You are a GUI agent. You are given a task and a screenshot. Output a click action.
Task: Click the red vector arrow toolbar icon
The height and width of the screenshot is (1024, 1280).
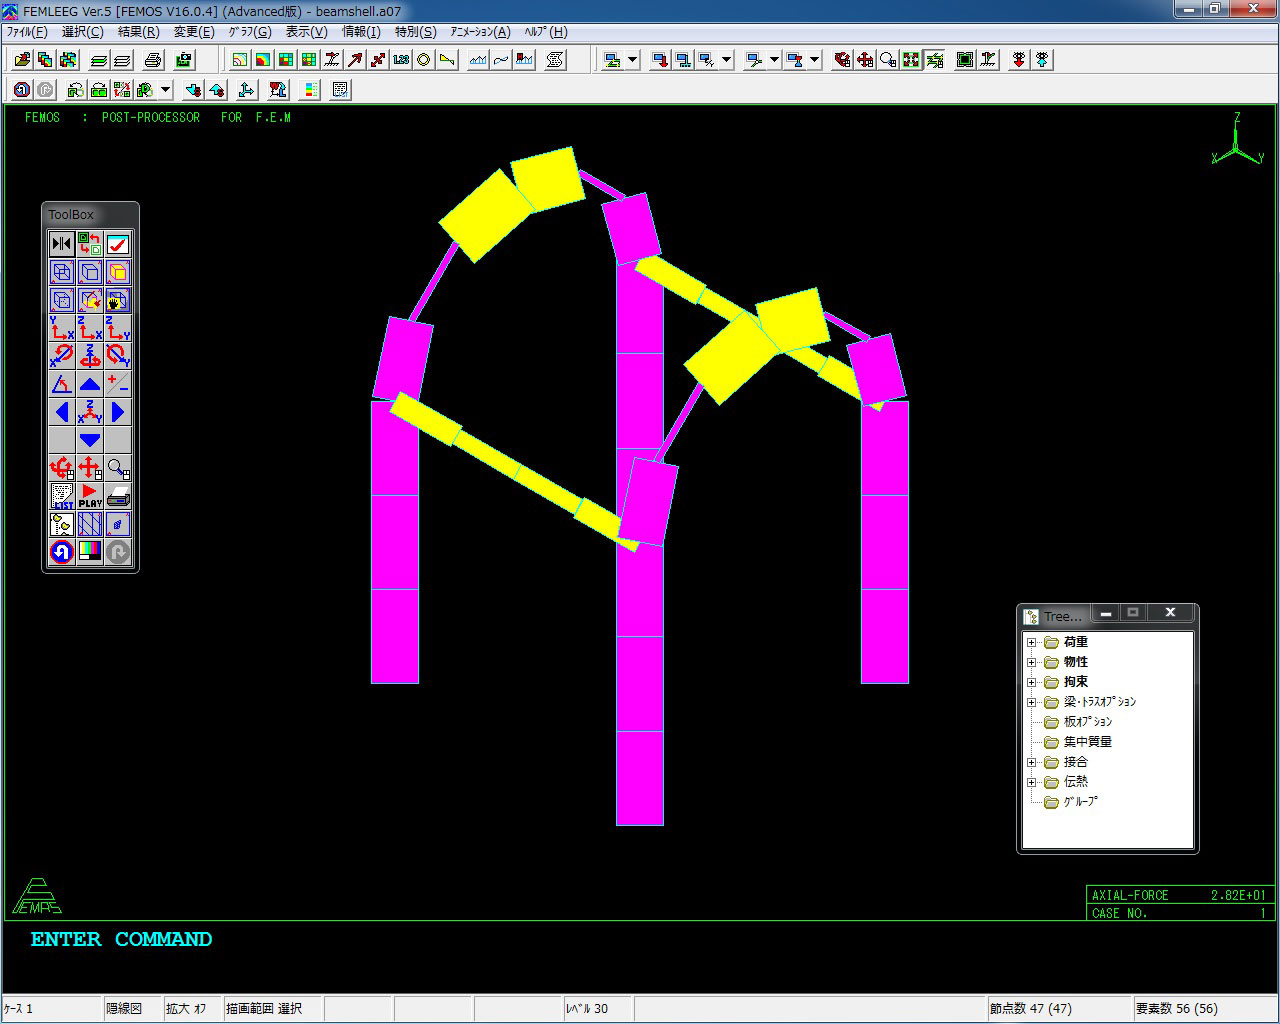point(355,60)
